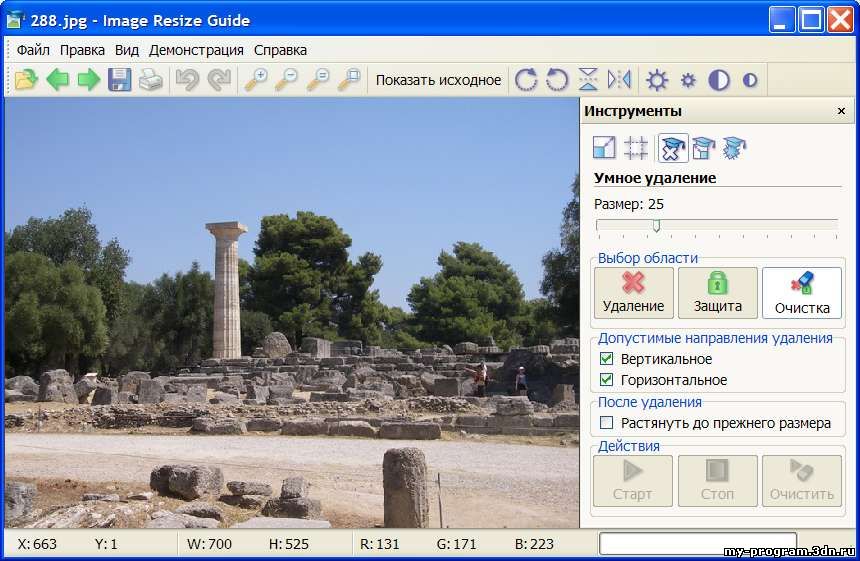This screenshot has height=561, width=860.
Task: Select the resize tool in Инструменты
Action: click(x=604, y=148)
